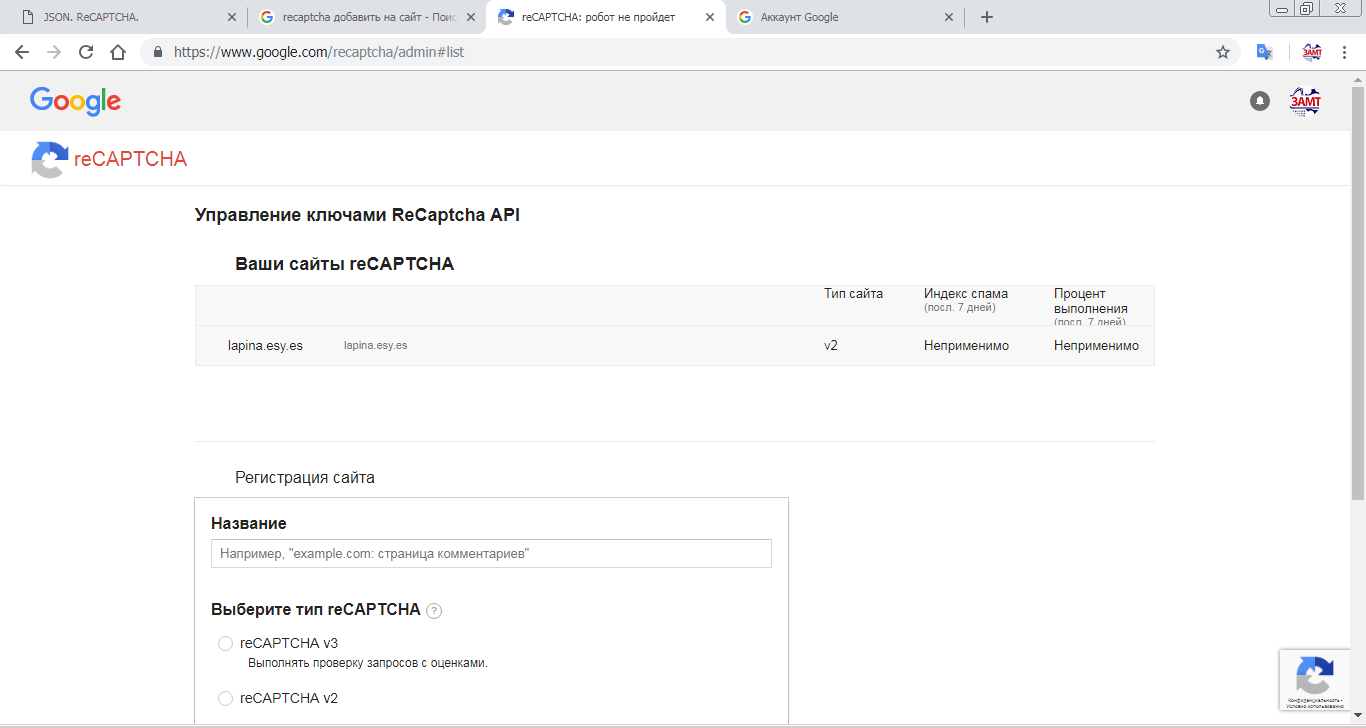The width and height of the screenshot is (1366, 728).
Task: Open a new browser tab
Action: pyautogui.click(x=987, y=17)
